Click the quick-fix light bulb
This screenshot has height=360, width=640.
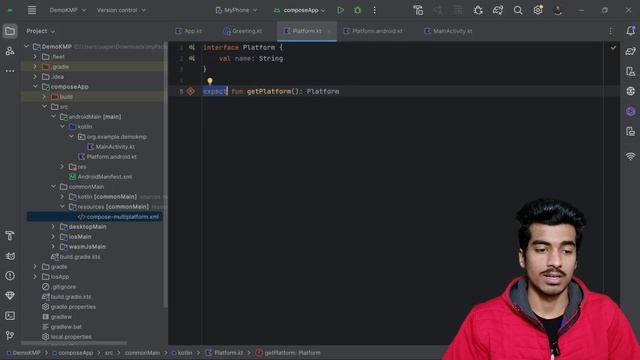click(x=210, y=81)
